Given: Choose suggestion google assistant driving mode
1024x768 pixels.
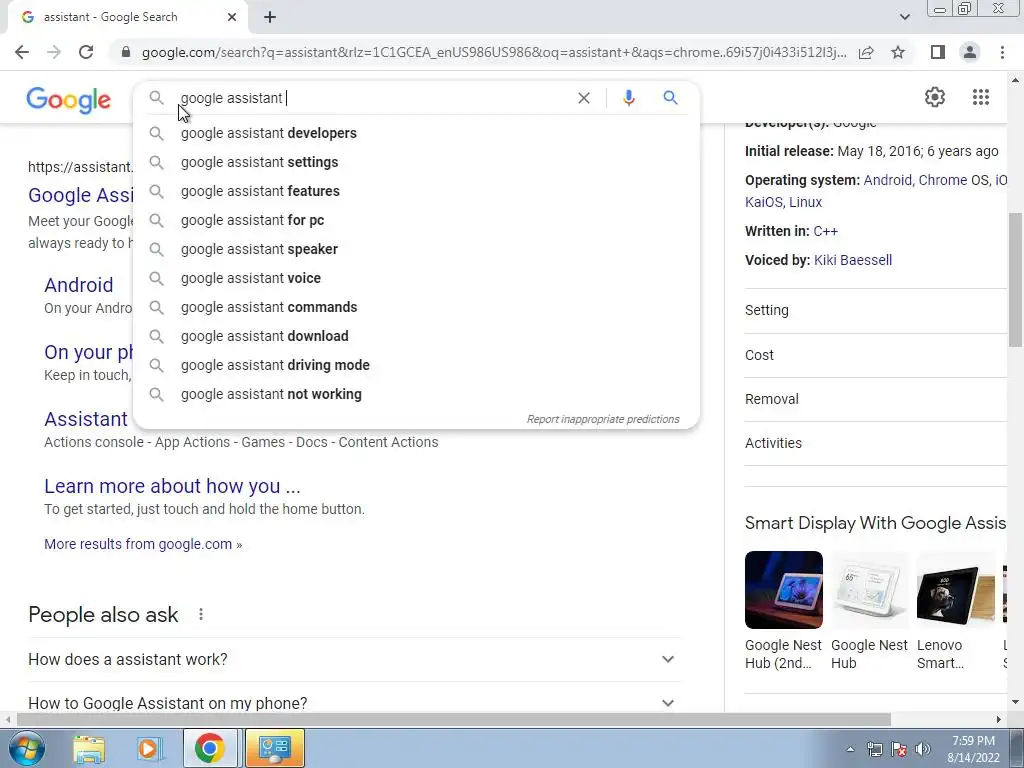Looking at the screenshot, I should point(416,365).
